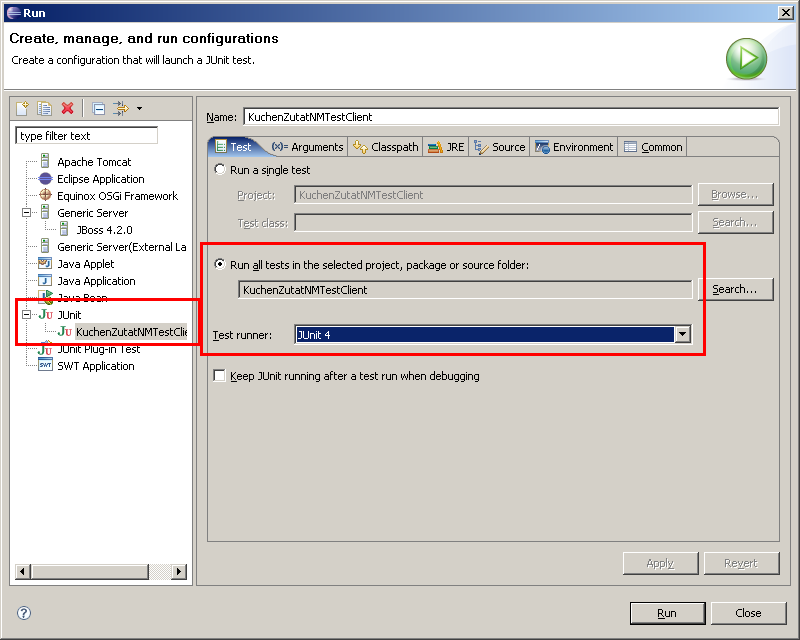800x640 pixels.
Task: Click tree horizontal scrollbar left arrow
Action: click(x=23, y=572)
